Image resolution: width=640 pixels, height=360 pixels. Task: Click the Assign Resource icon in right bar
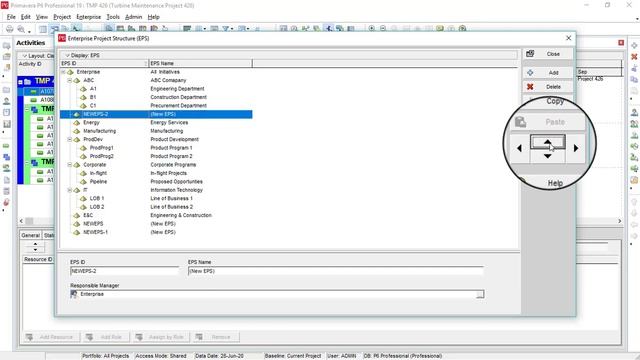coord(634,113)
